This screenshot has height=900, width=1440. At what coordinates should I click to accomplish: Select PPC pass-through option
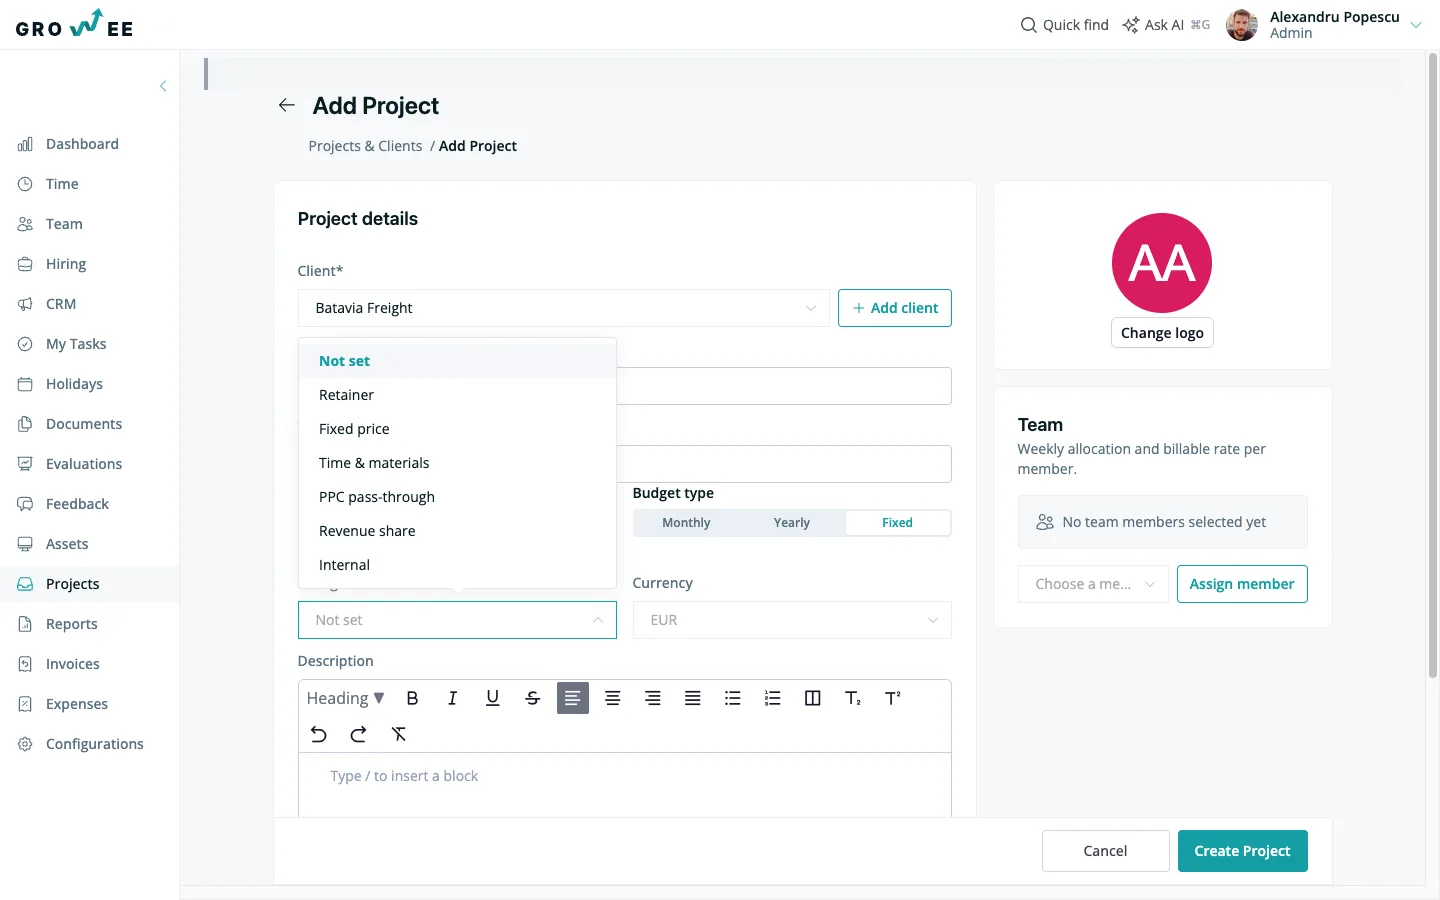(x=457, y=497)
